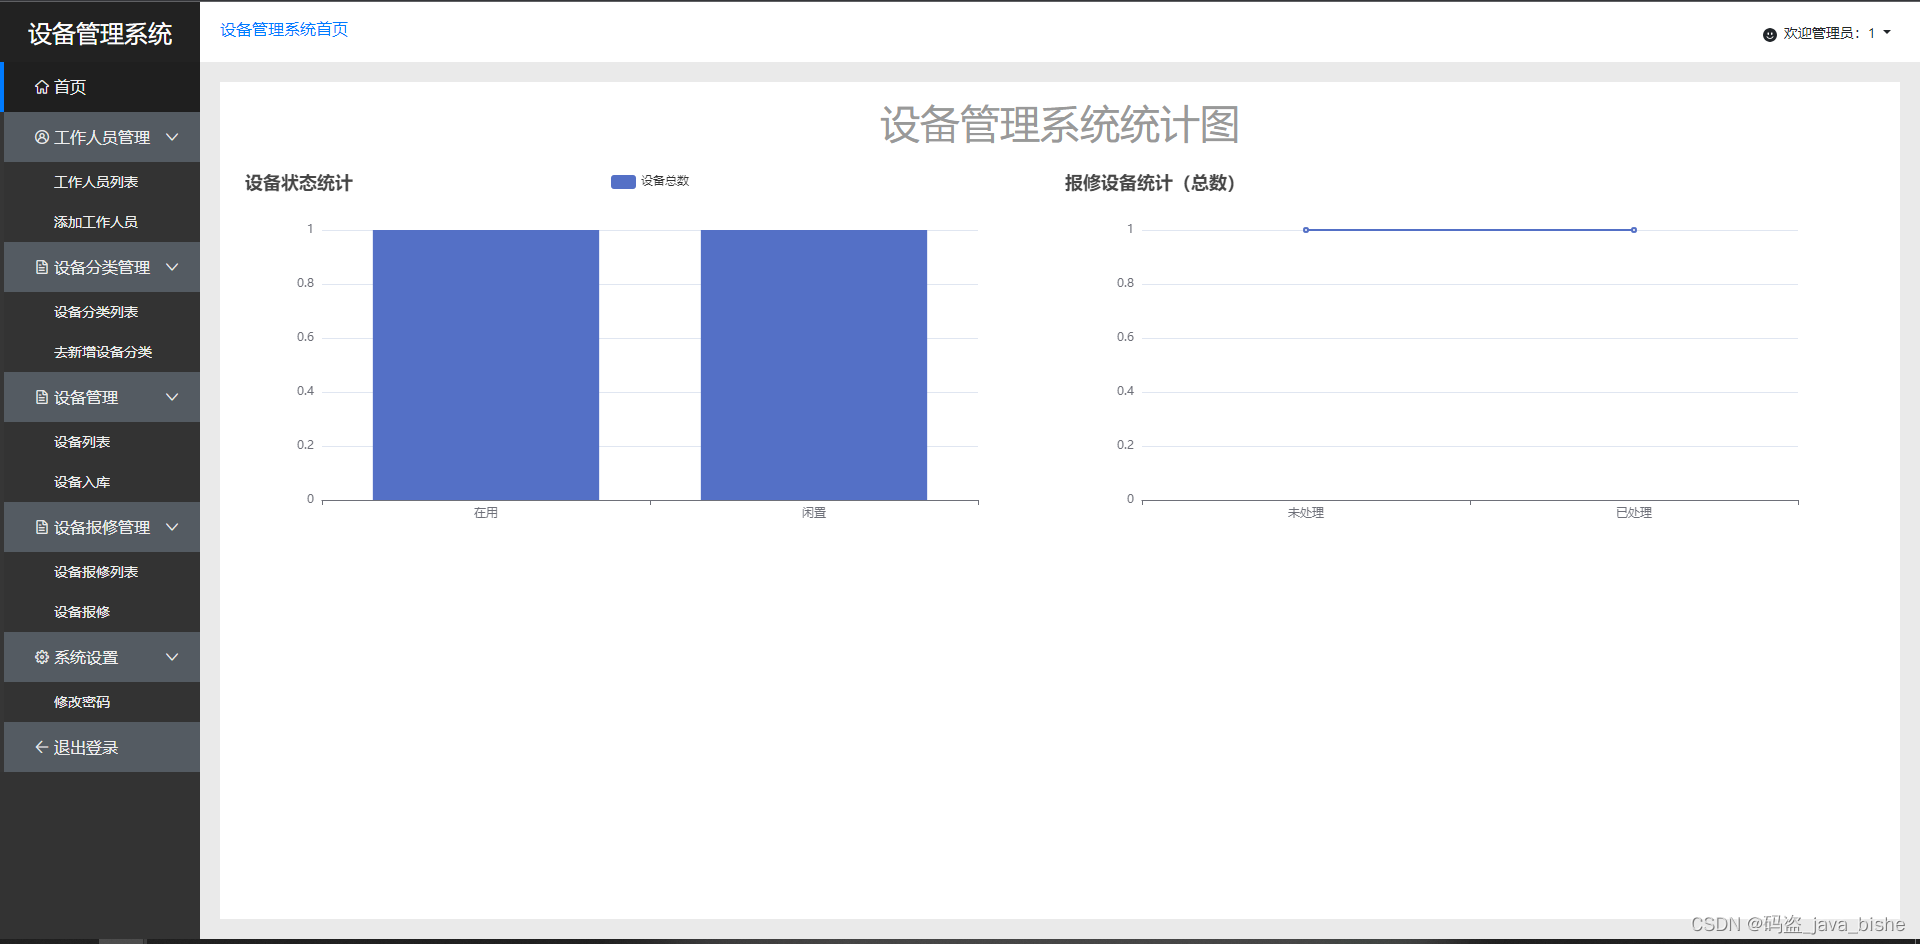Image resolution: width=1920 pixels, height=944 pixels.
Task: Open the 系统设置 gear icon
Action: (41, 657)
